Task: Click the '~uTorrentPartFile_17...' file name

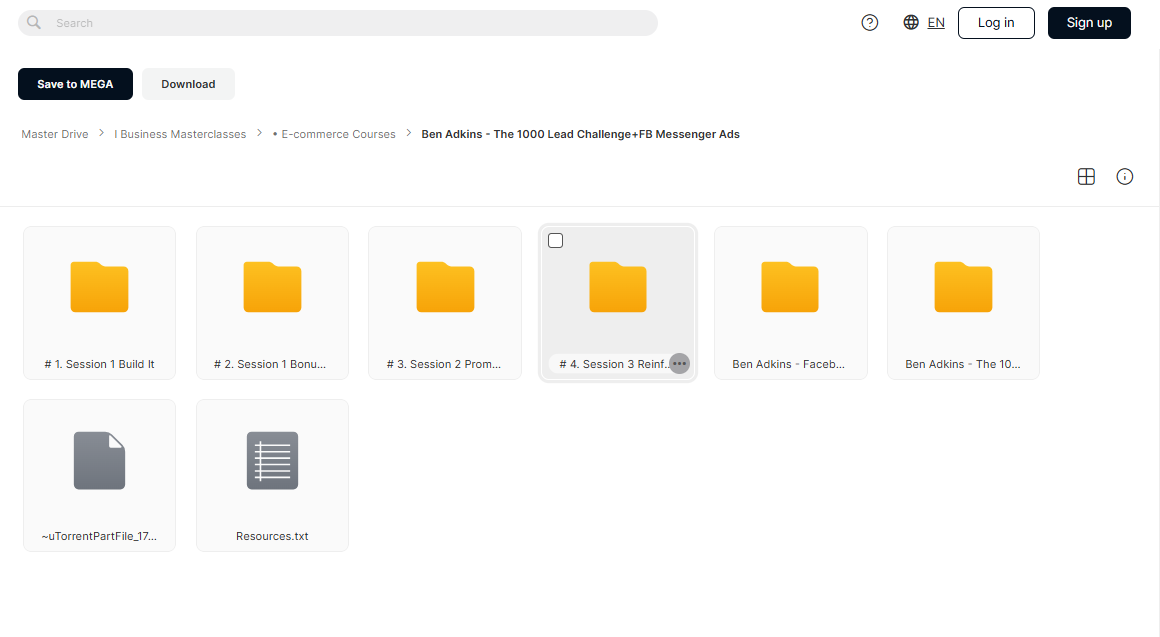Action: pos(99,536)
